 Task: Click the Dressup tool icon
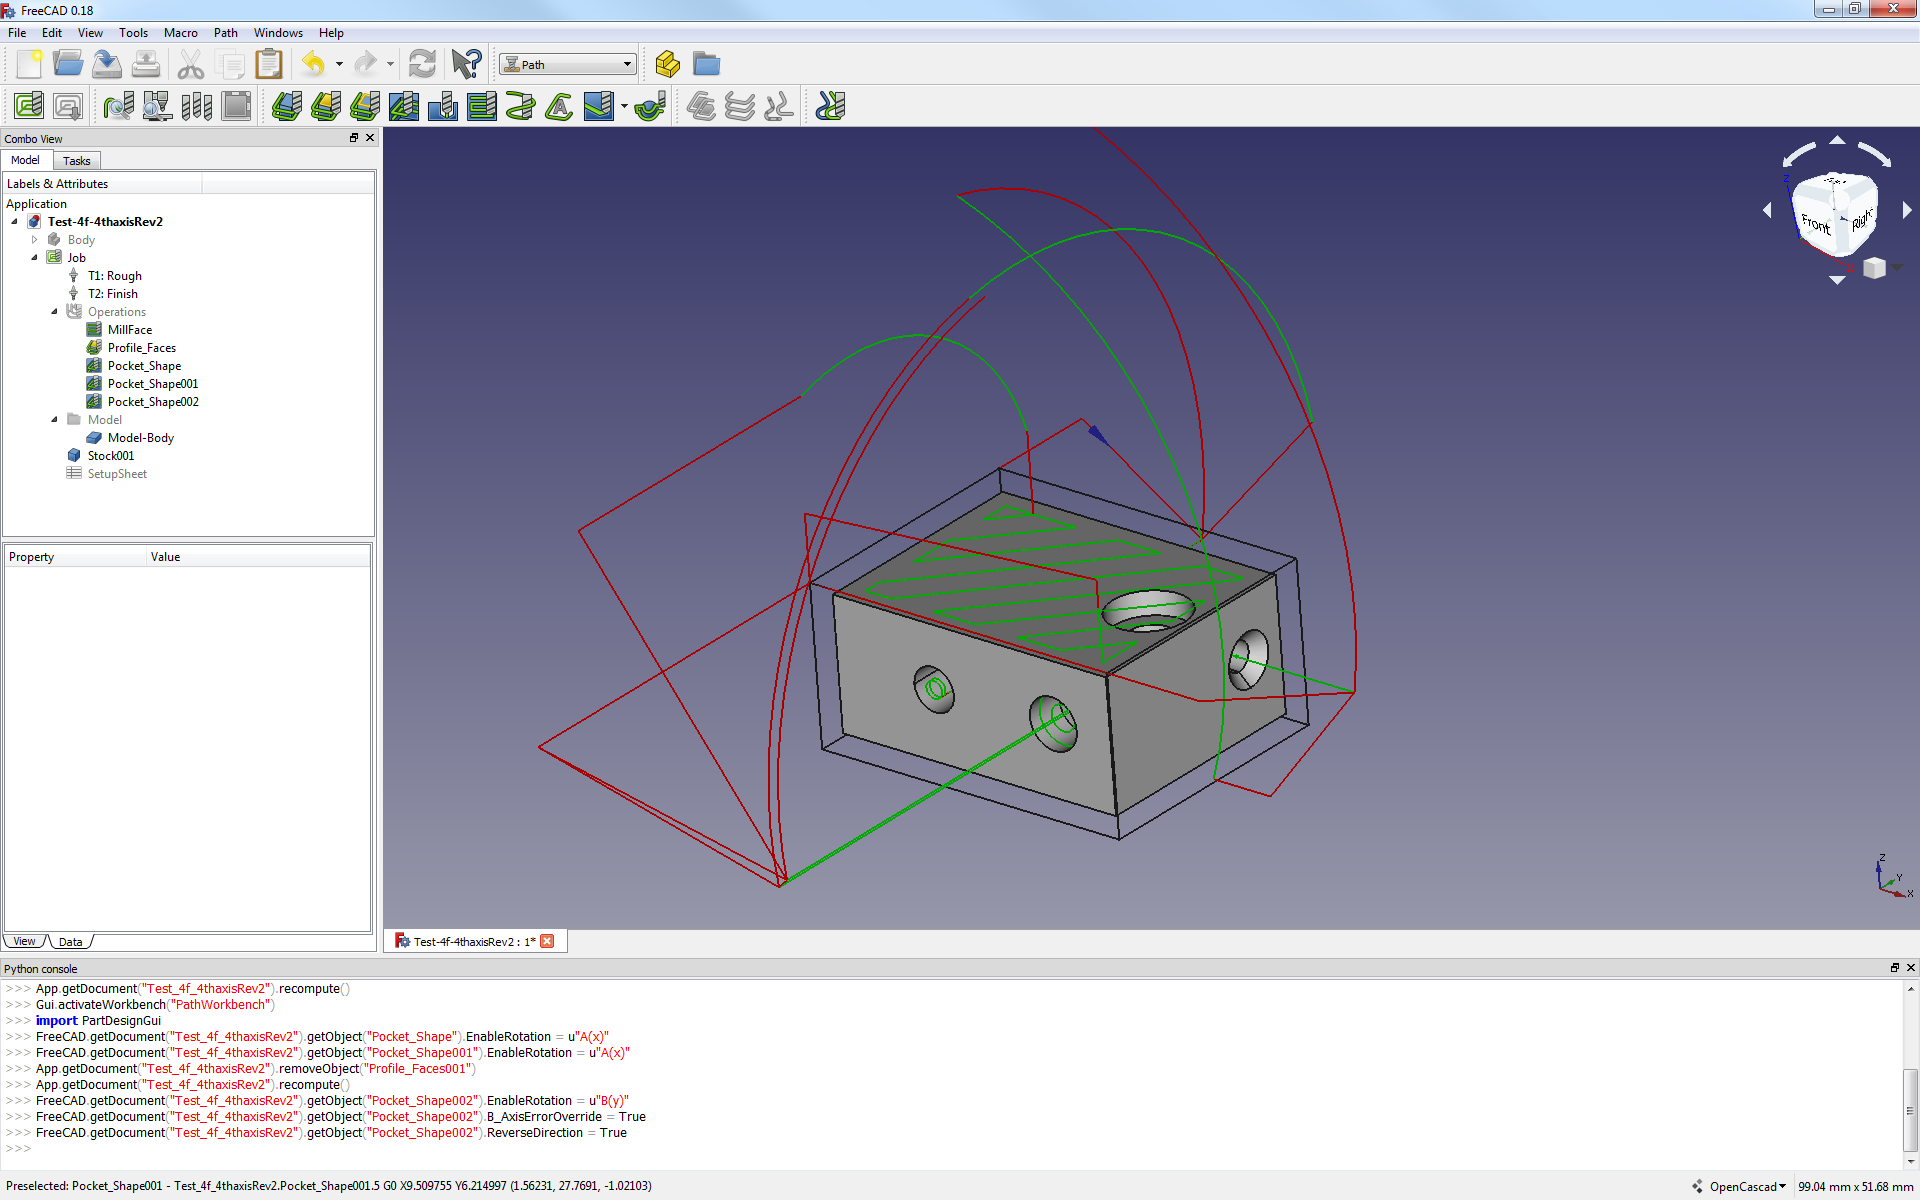click(831, 106)
